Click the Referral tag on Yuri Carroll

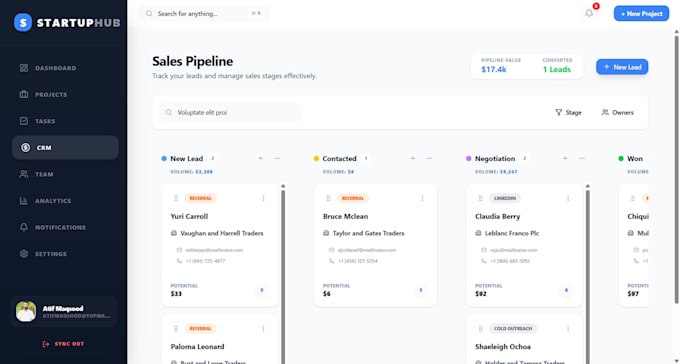(x=200, y=198)
